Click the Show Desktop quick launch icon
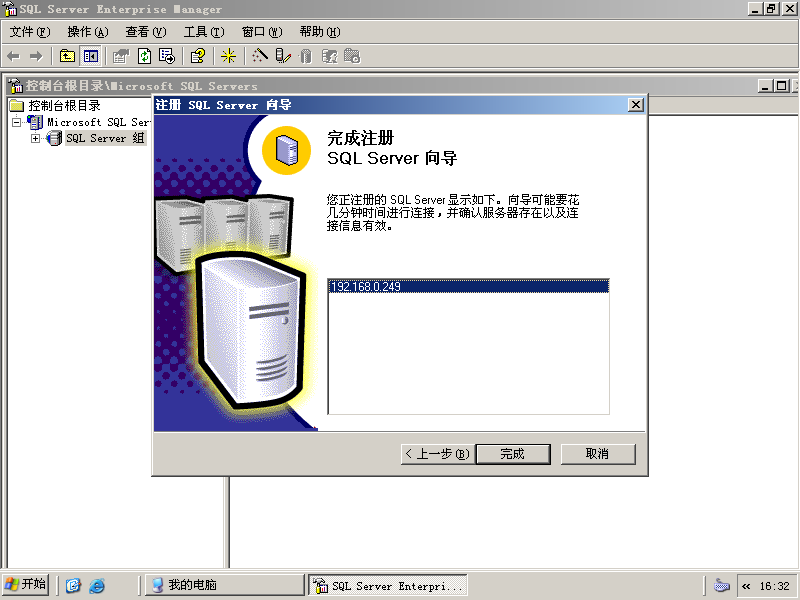Viewport: 800px width, 600px height. coord(73,585)
